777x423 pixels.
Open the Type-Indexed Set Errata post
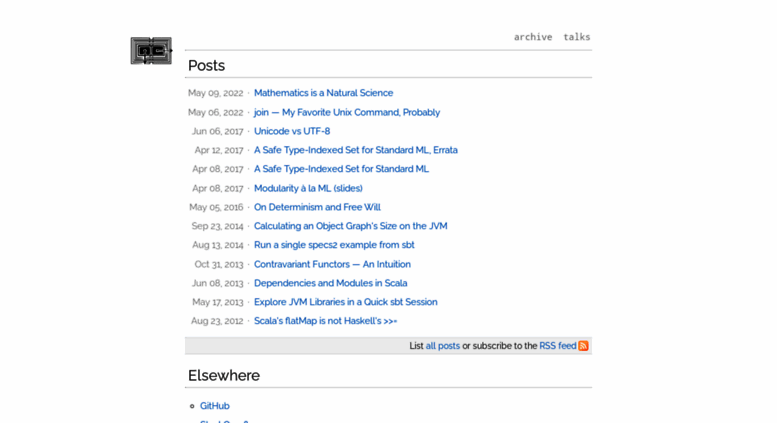356,150
